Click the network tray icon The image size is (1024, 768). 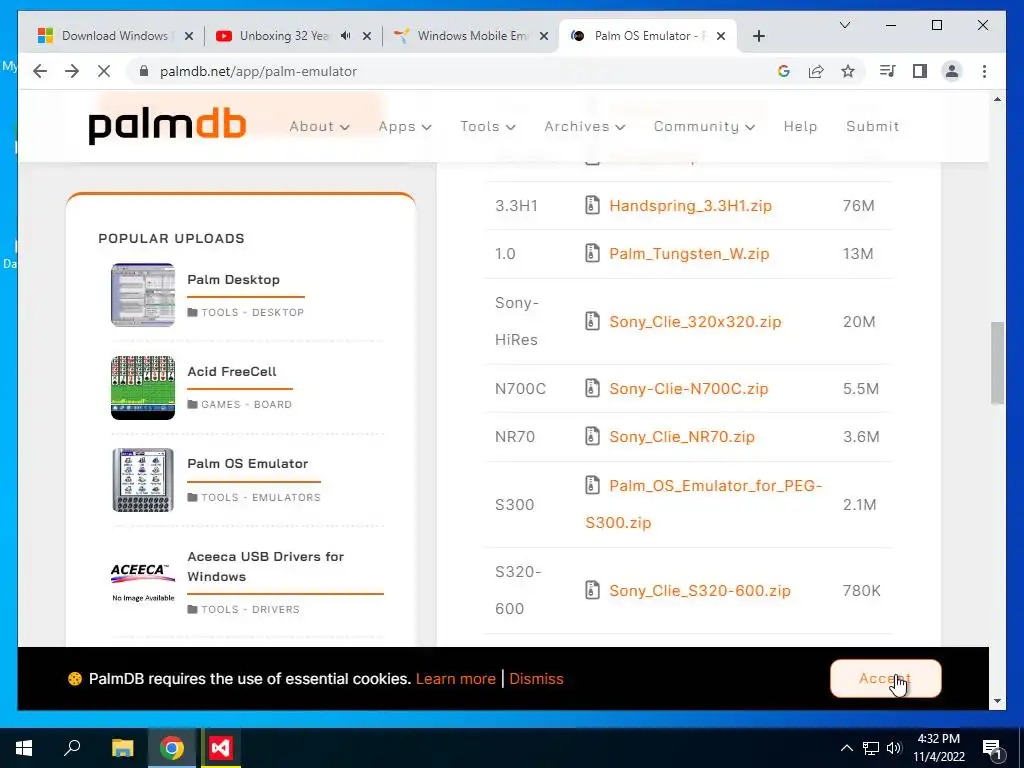tap(871, 748)
